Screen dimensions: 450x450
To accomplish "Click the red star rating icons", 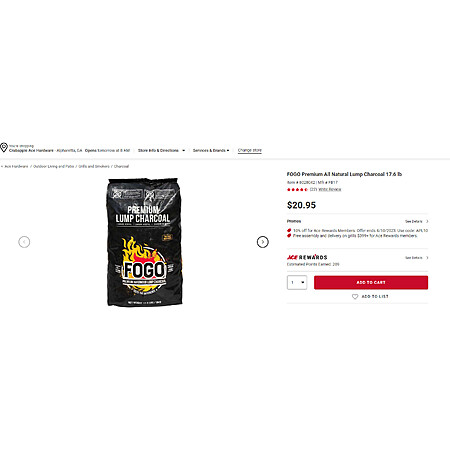I will [297, 189].
